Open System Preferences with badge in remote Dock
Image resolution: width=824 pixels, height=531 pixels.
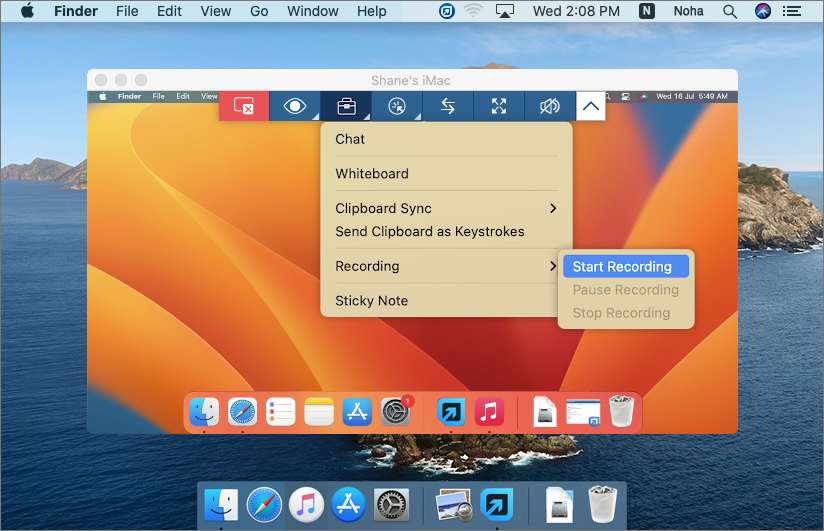(x=396, y=411)
